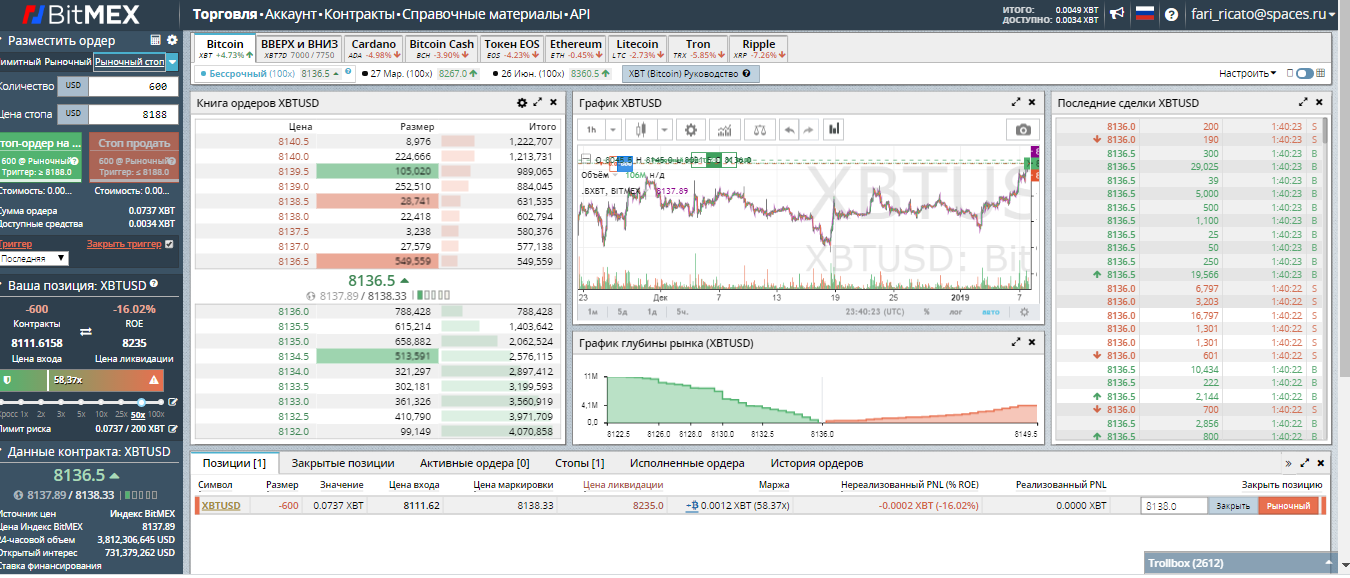
Task: Select the Litecoin instrument tab
Action: click(637, 49)
